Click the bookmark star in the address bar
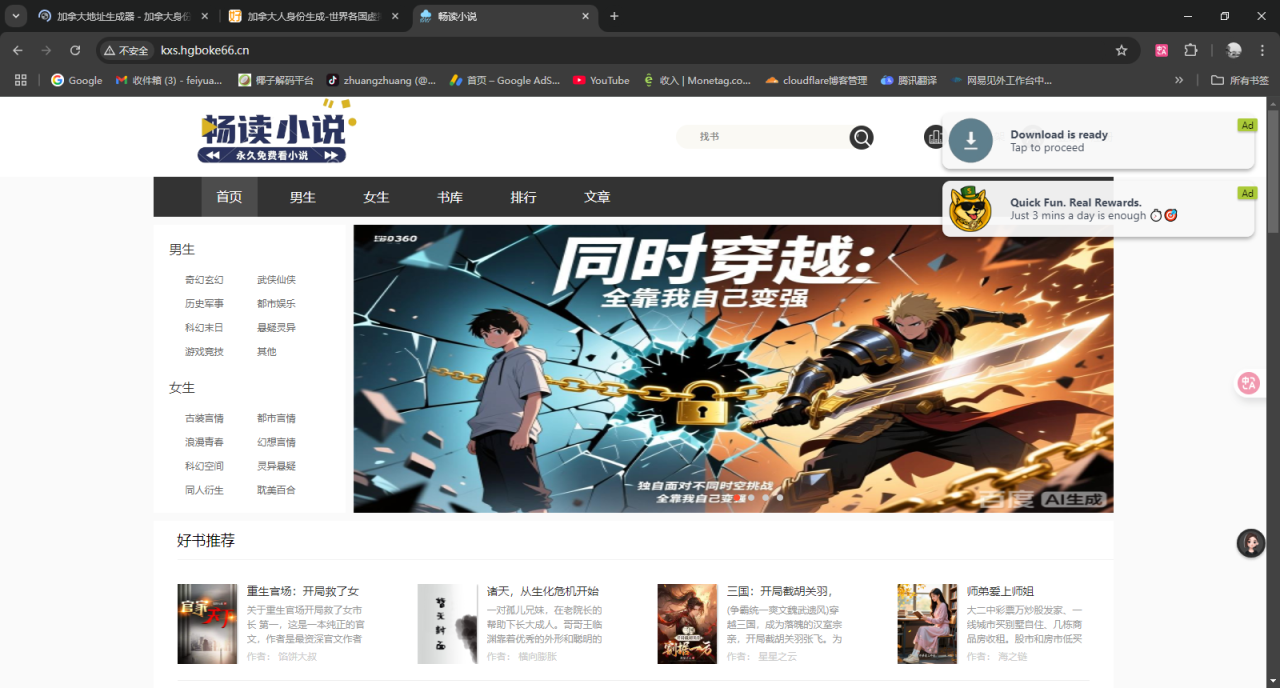Image resolution: width=1280 pixels, height=688 pixels. click(1121, 49)
